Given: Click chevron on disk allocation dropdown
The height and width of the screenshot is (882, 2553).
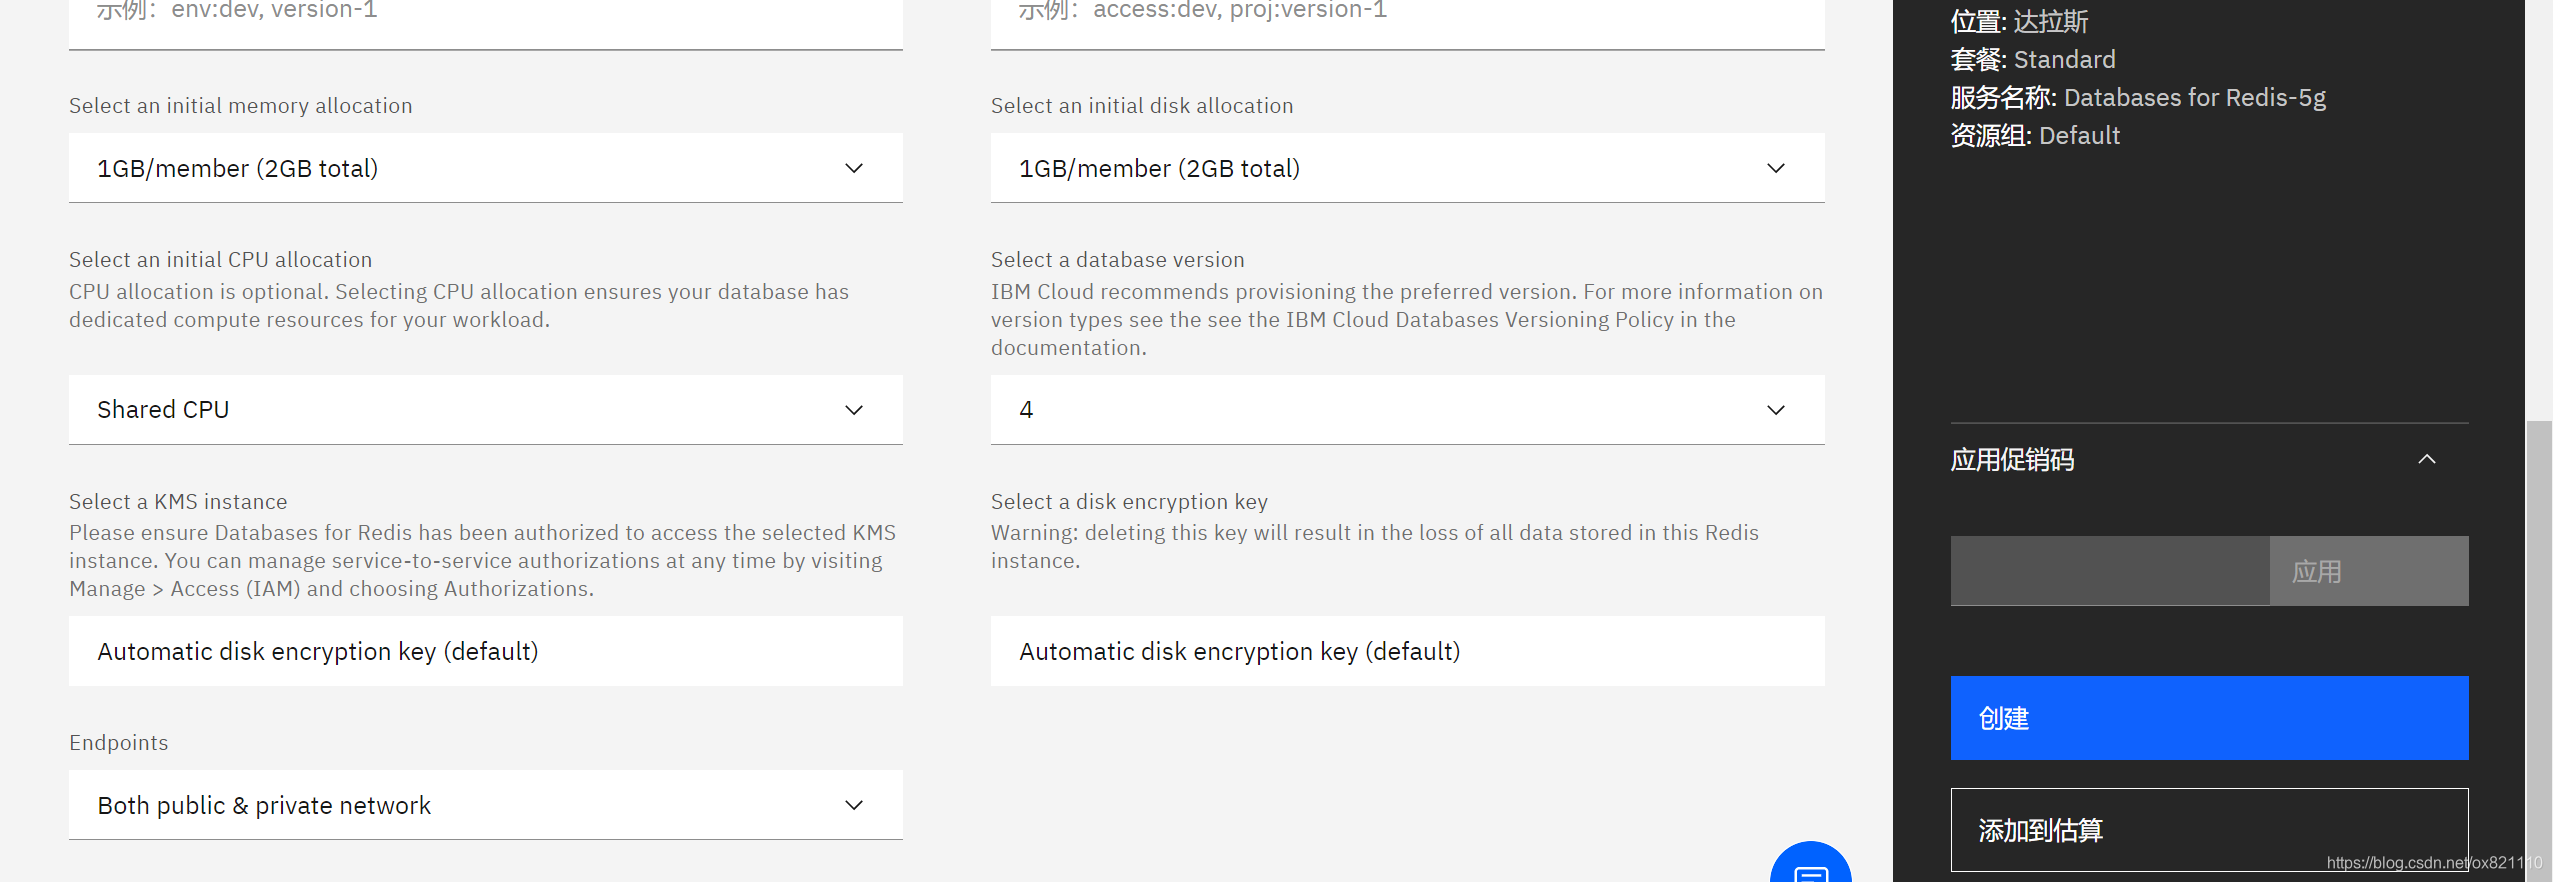Looking at the screenshot, I should coord(1775,168).
